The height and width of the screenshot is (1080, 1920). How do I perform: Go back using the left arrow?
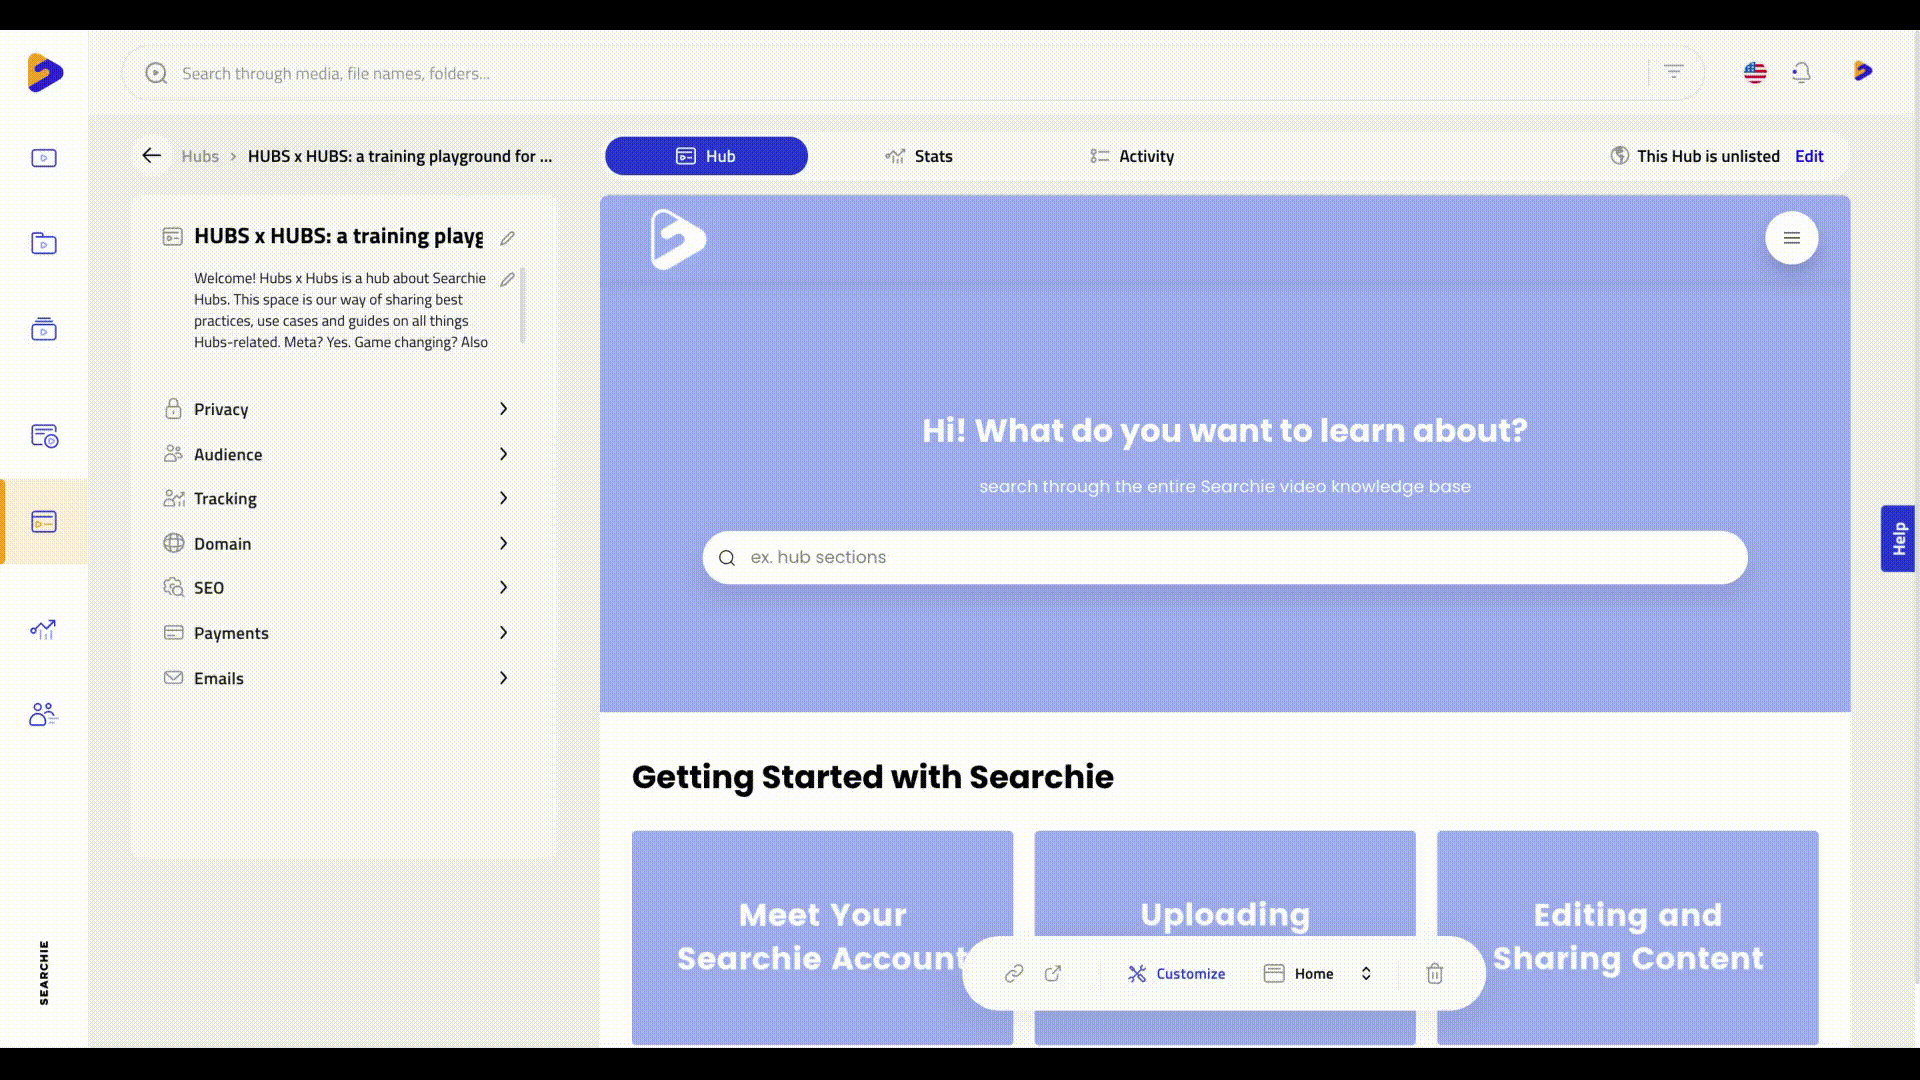coord(152,155)
